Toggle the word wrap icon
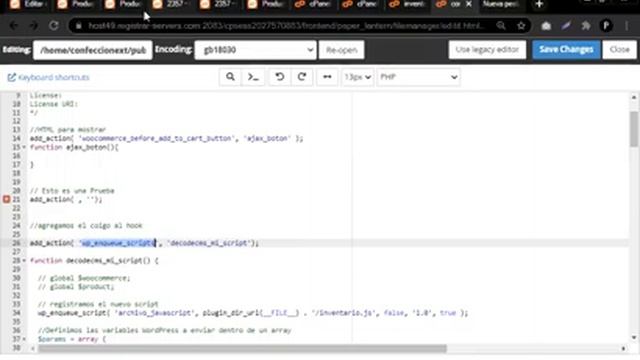Image resolution: width=640 pixels, height=360 pixels. (x=327, y=77)
